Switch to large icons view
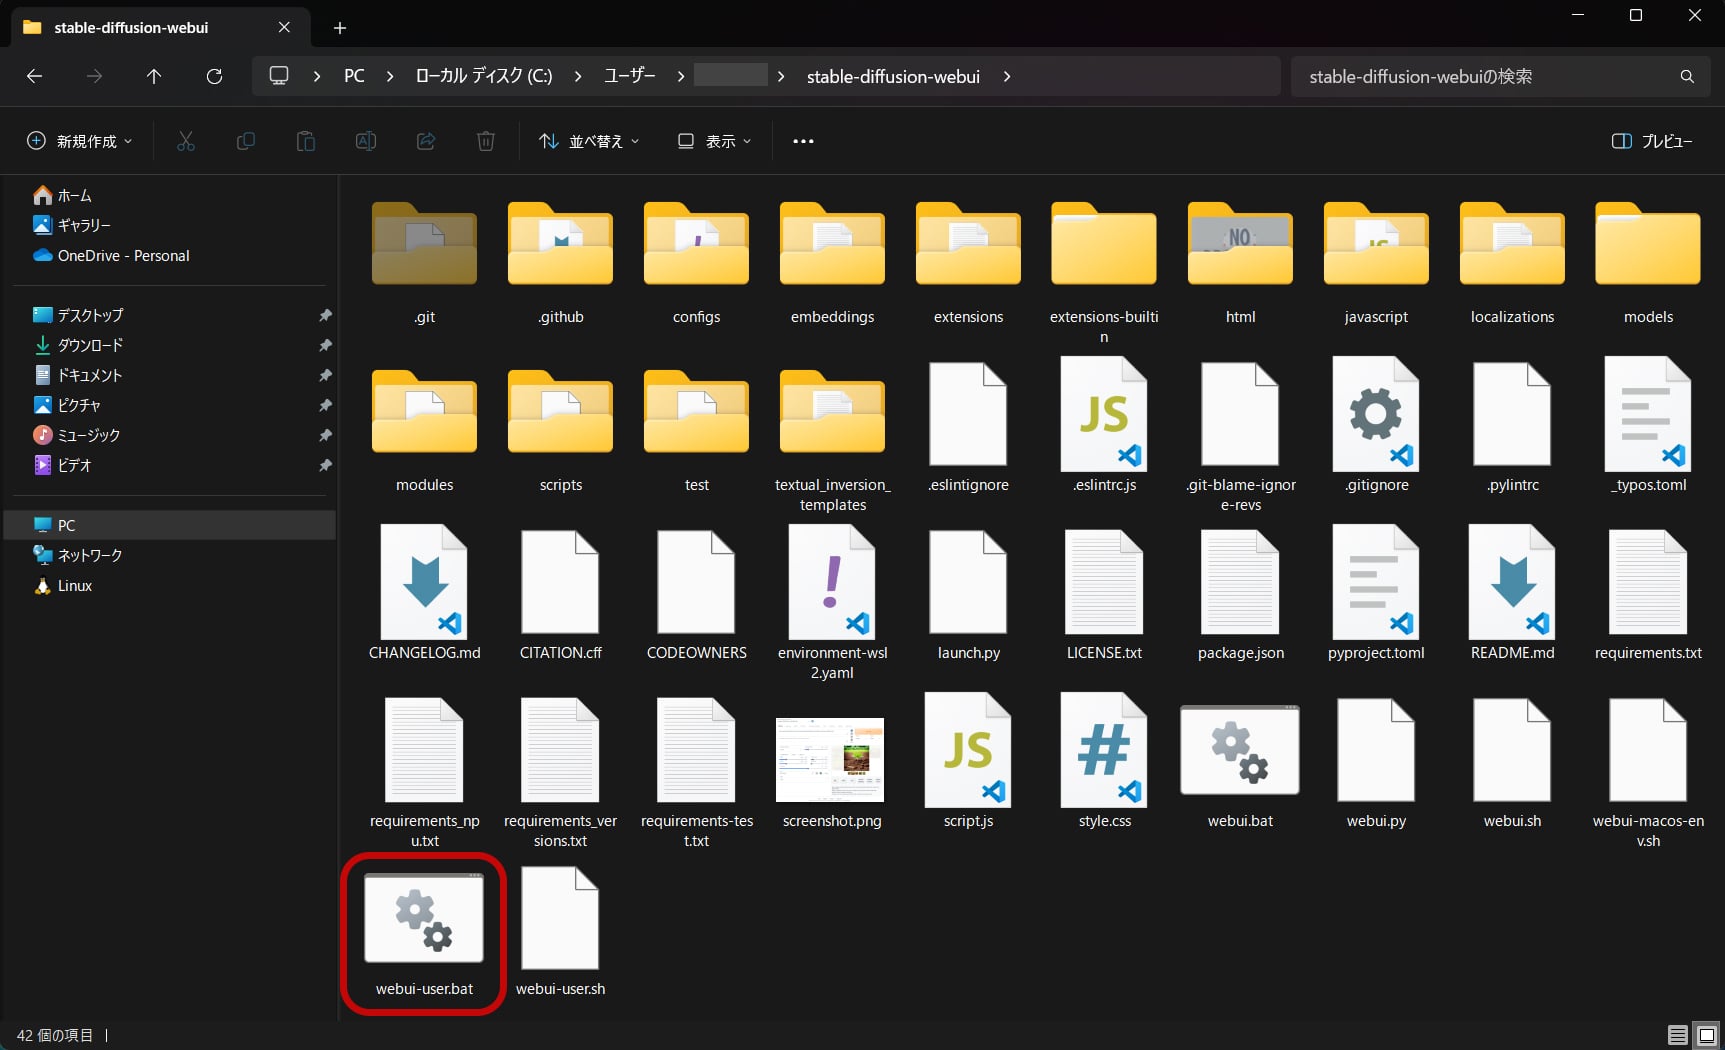The image size is (1725, 1050). tap(1707, 1035)
